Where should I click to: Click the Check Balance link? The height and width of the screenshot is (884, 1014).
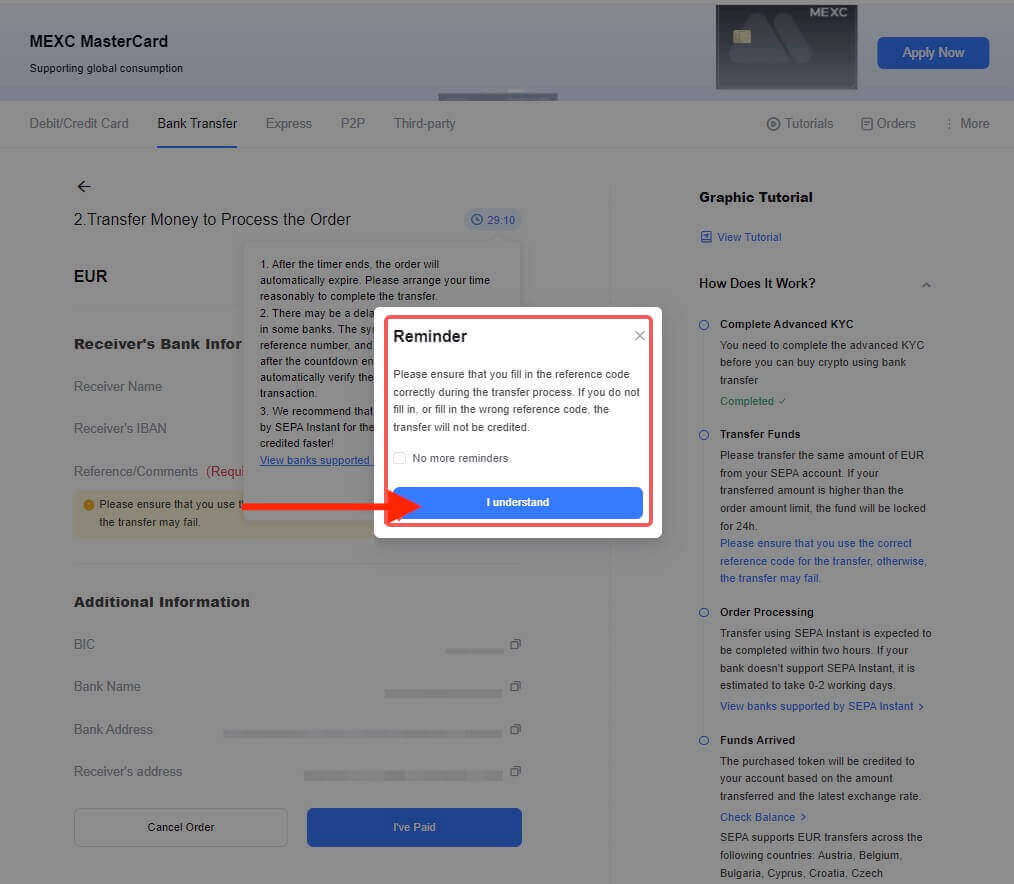coord(762,817)
